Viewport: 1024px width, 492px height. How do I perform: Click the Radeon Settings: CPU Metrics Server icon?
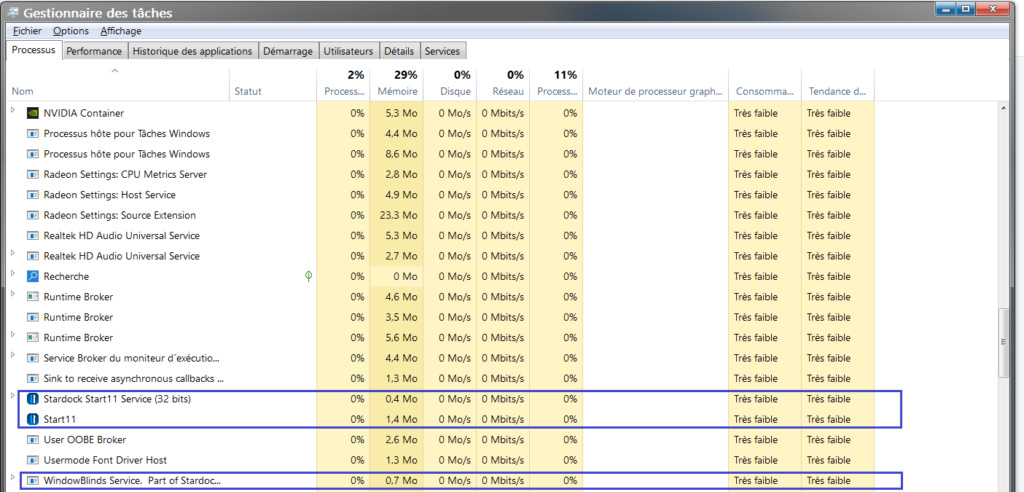(x=32, y=174)
